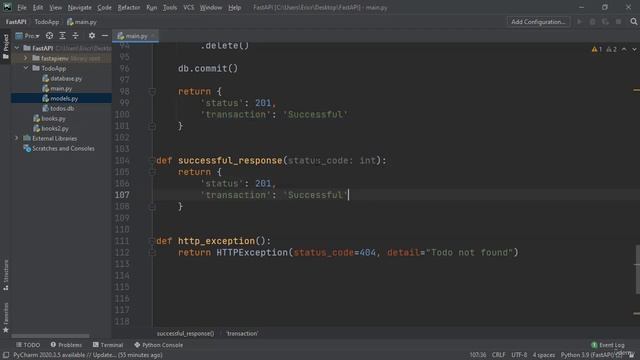Select books2.py in project tree
This screenshot has height=360, width=640.
[x=51, y=128]
